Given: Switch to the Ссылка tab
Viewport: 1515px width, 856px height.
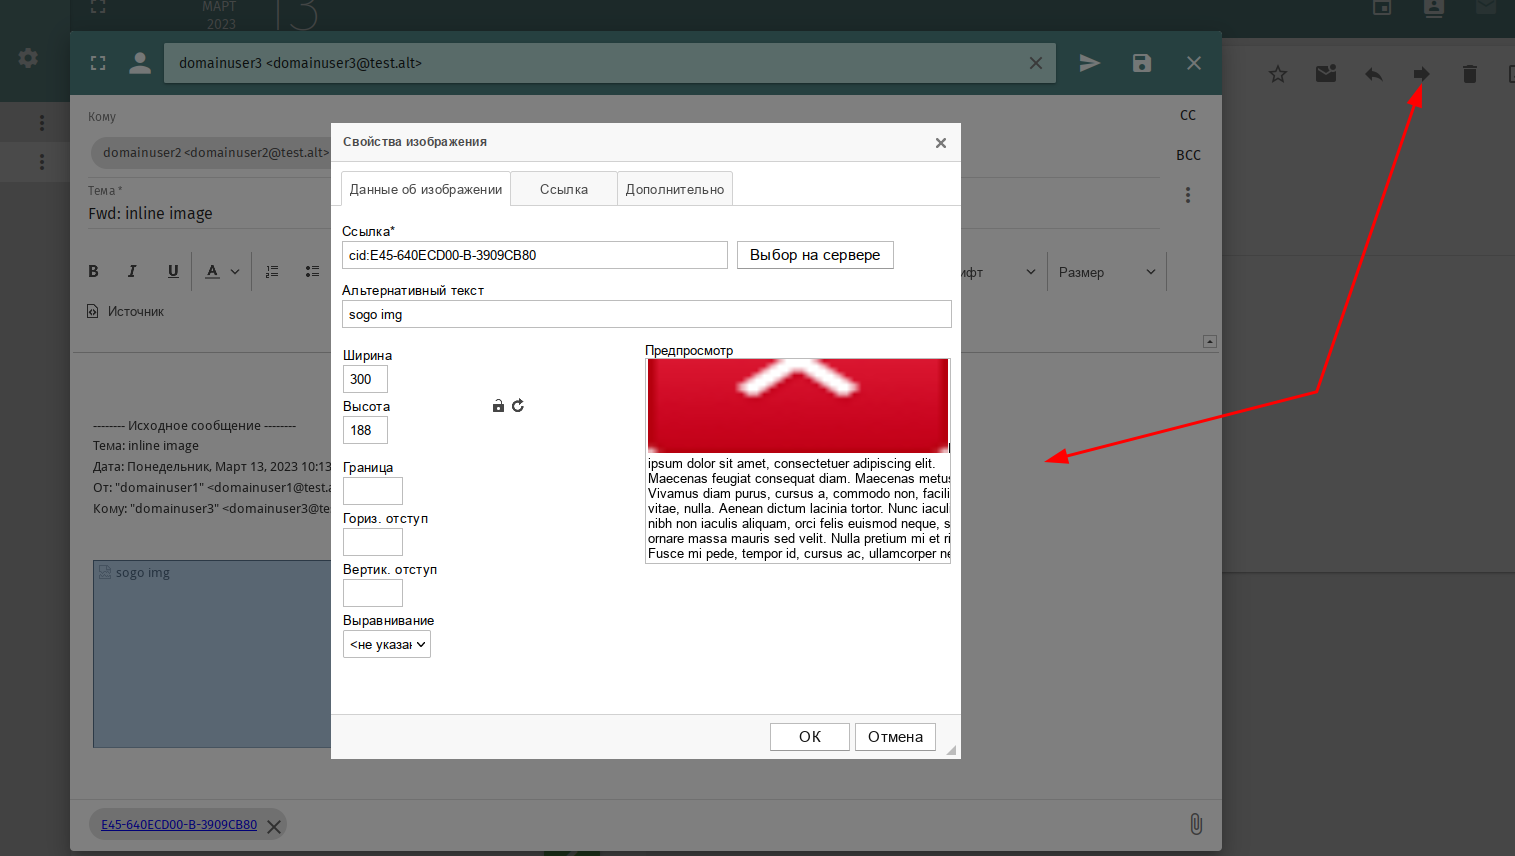Looking at the screenshot, I should [564, 189].
